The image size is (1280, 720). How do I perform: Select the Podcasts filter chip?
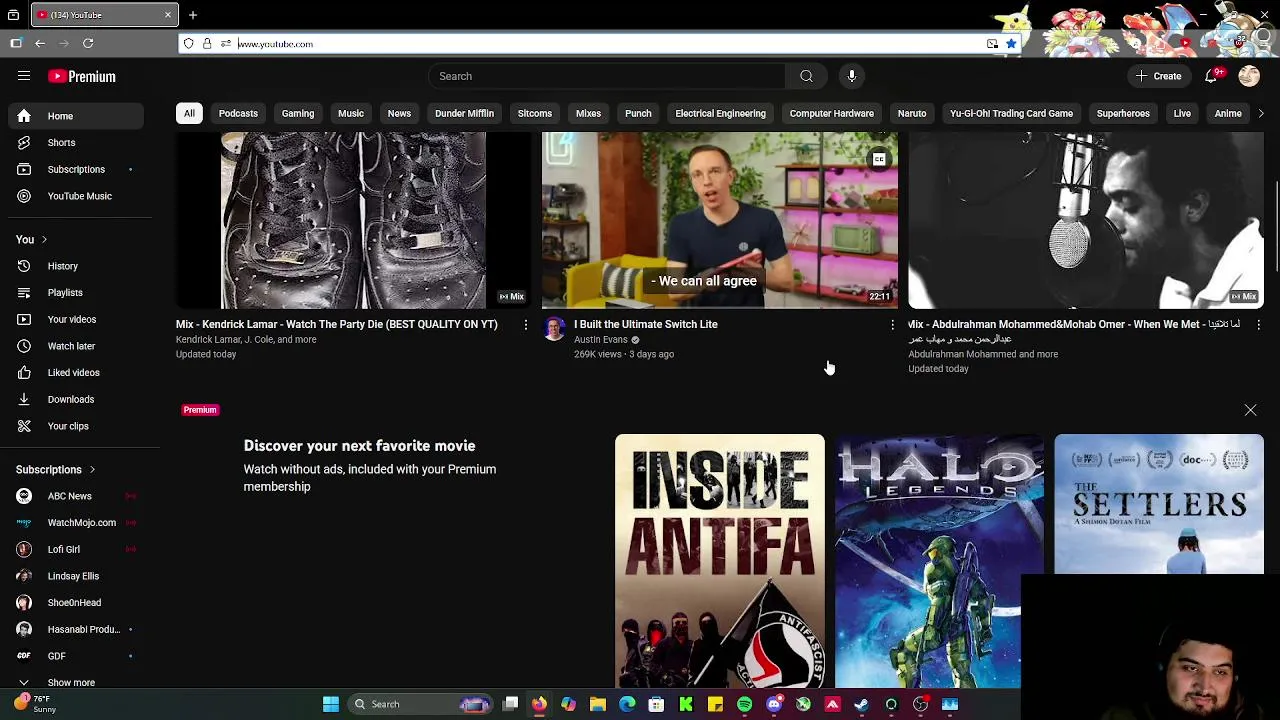pos(238,113)
